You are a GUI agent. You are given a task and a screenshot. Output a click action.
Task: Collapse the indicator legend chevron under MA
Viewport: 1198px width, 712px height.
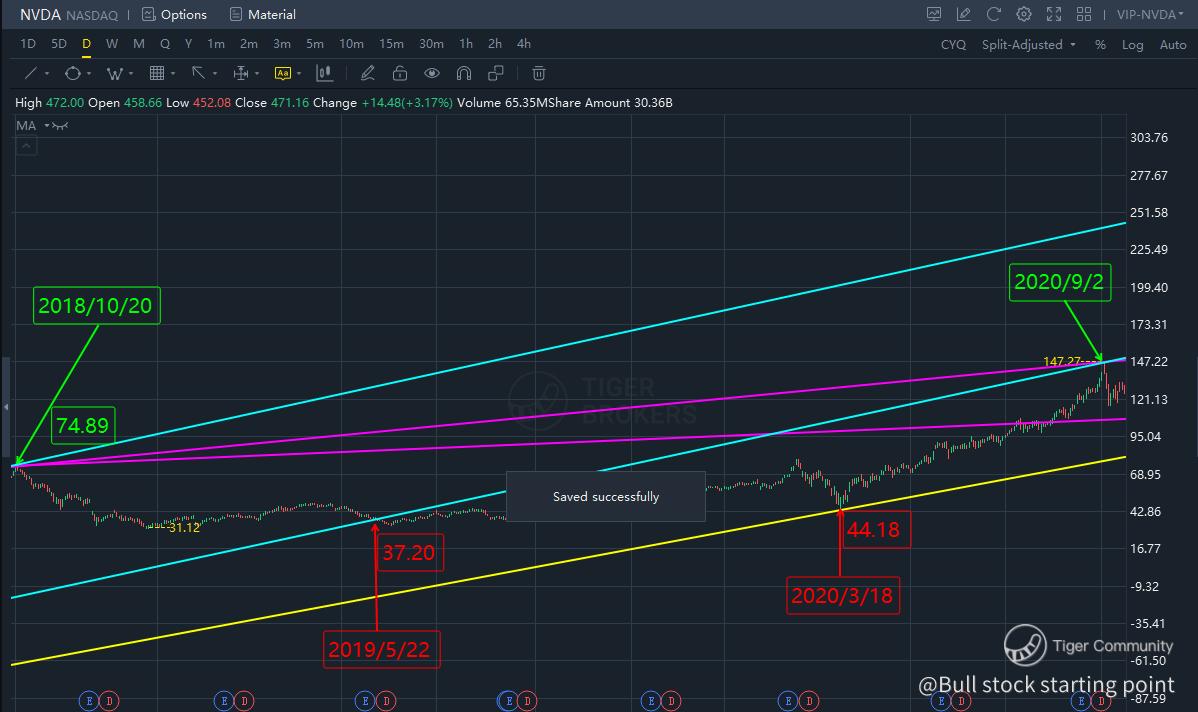[x=26, y=145]
